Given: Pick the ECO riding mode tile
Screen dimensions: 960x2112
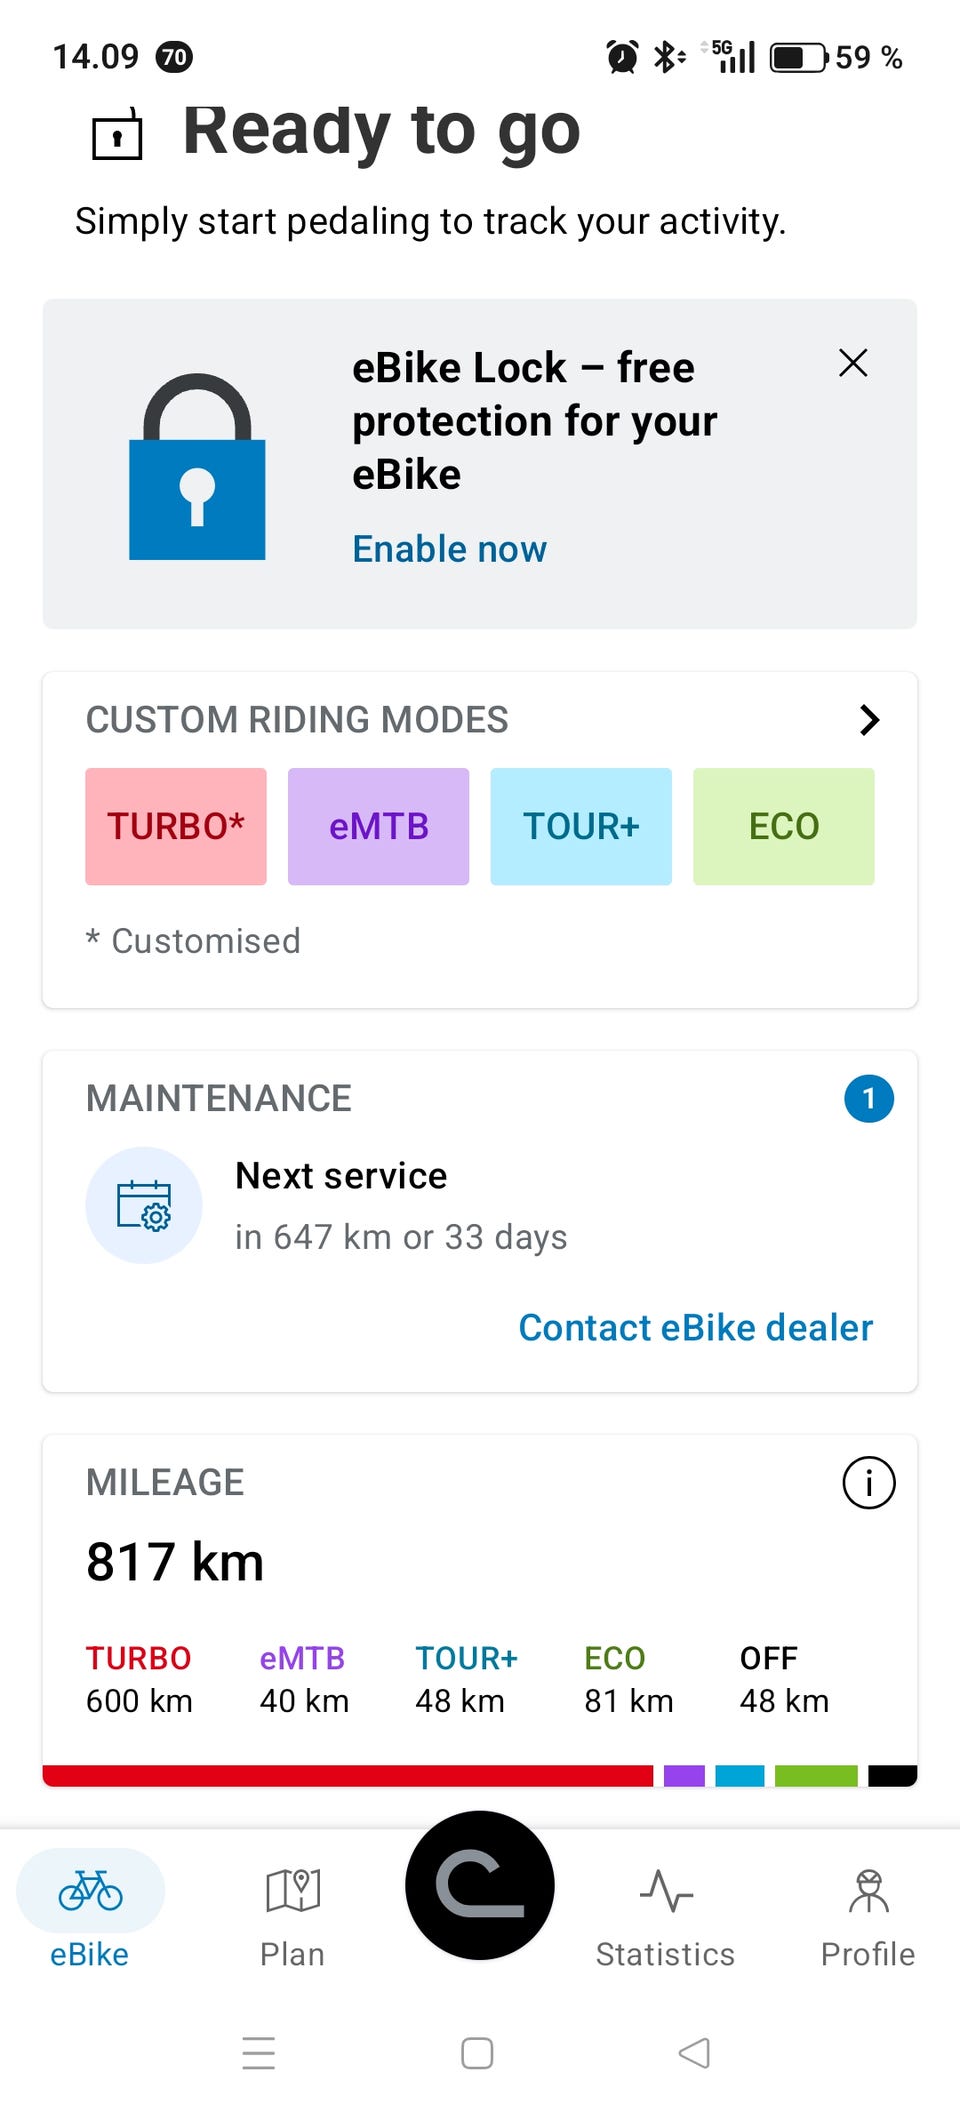Looking at the screenshot, I should pyautogui.click(x=784, y=826).
